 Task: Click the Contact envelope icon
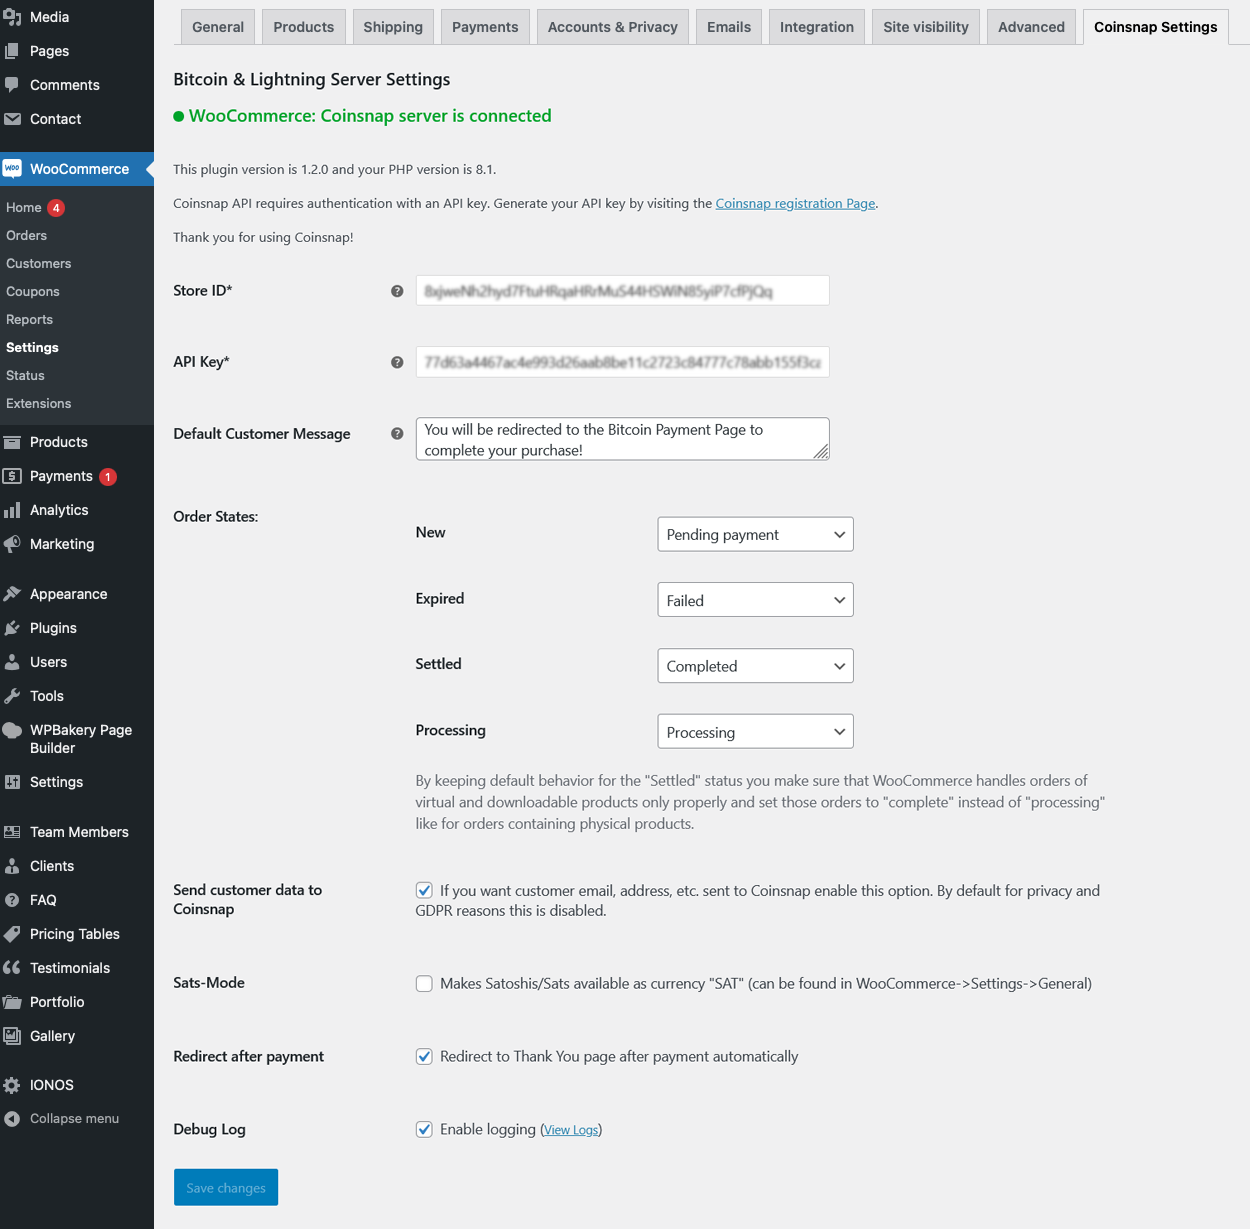(12, 119)
